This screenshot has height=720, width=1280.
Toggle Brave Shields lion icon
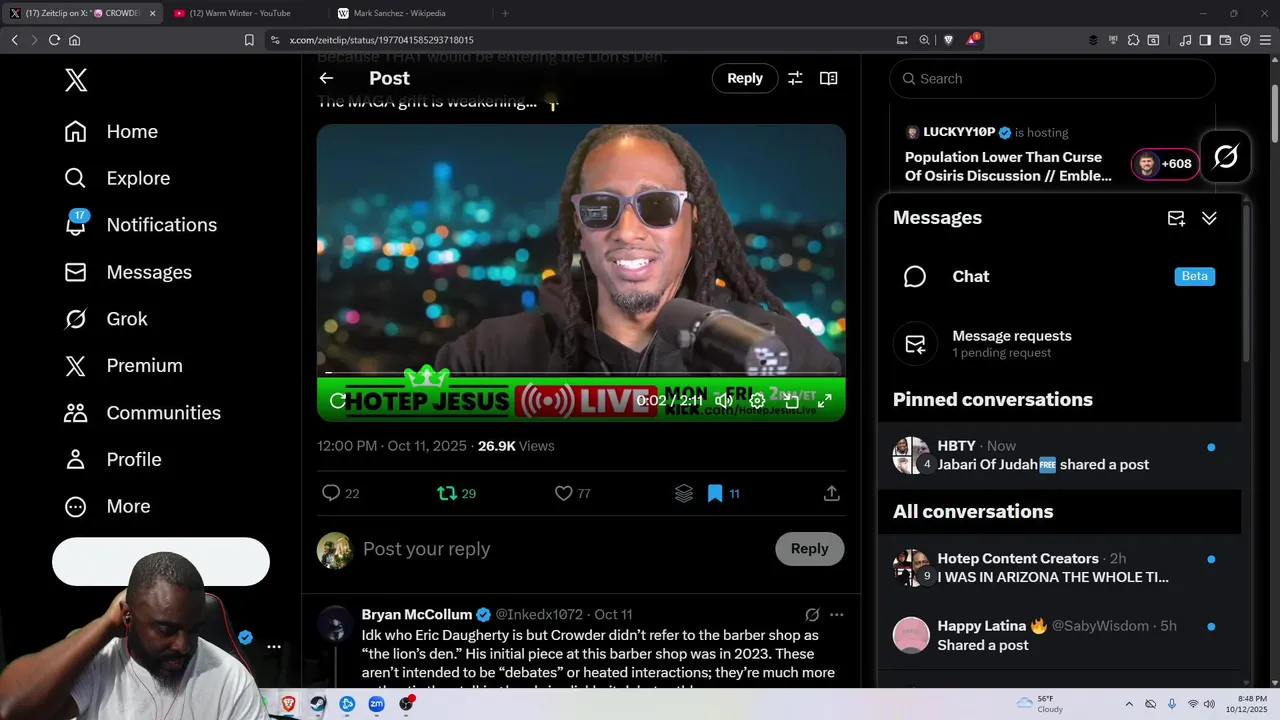point(949,40)
